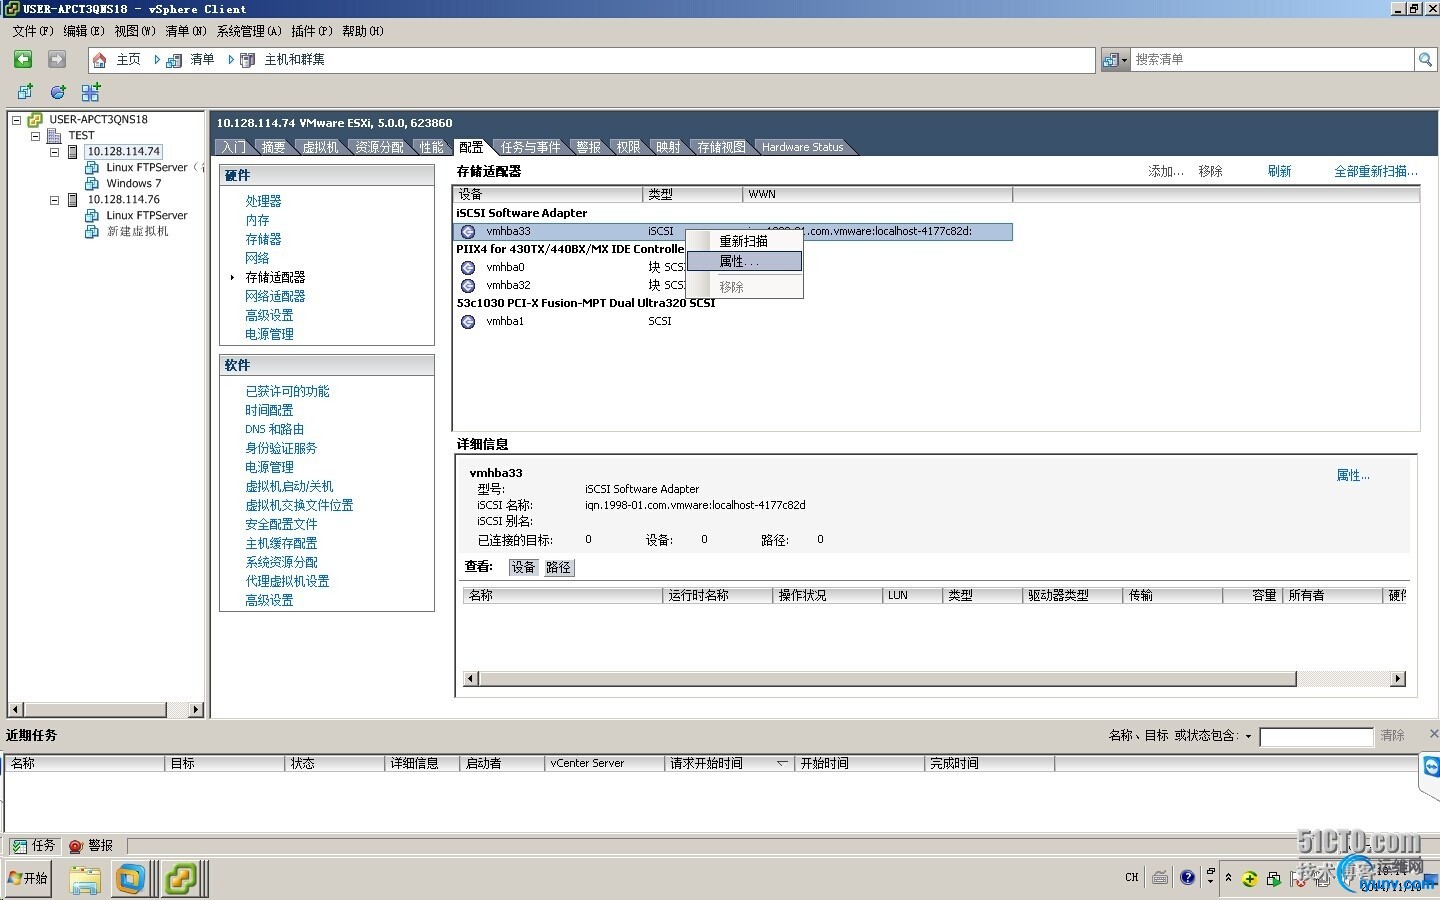Image resolution: width=1440 pixels, height=900 pixels.
Task: Click vmhba0 adapter icon
Action: pyautogui.click(x=468, y=268)
